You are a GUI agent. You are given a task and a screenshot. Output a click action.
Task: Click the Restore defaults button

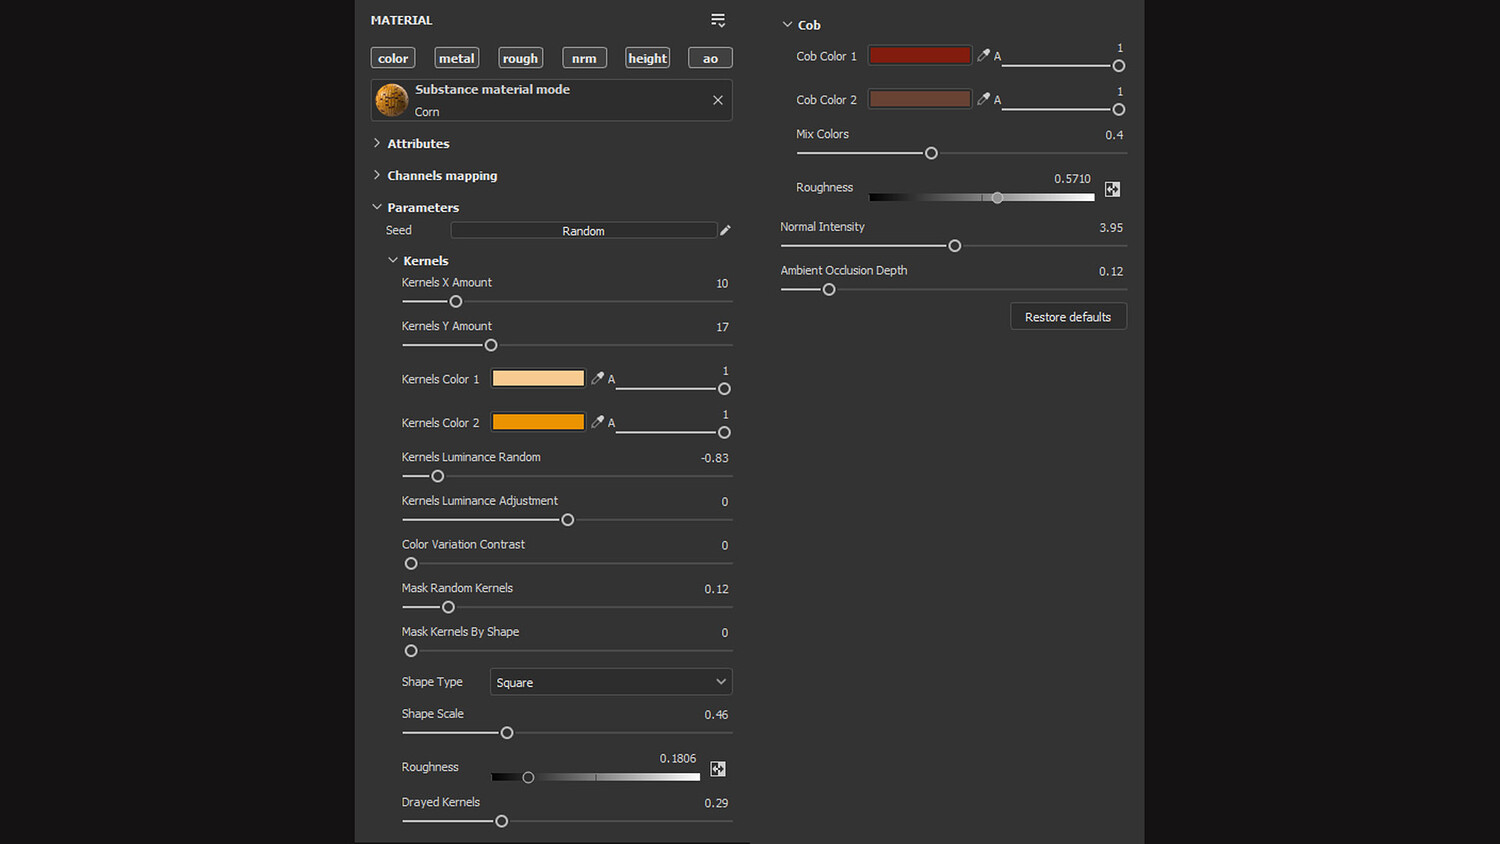pos(1068,317)
